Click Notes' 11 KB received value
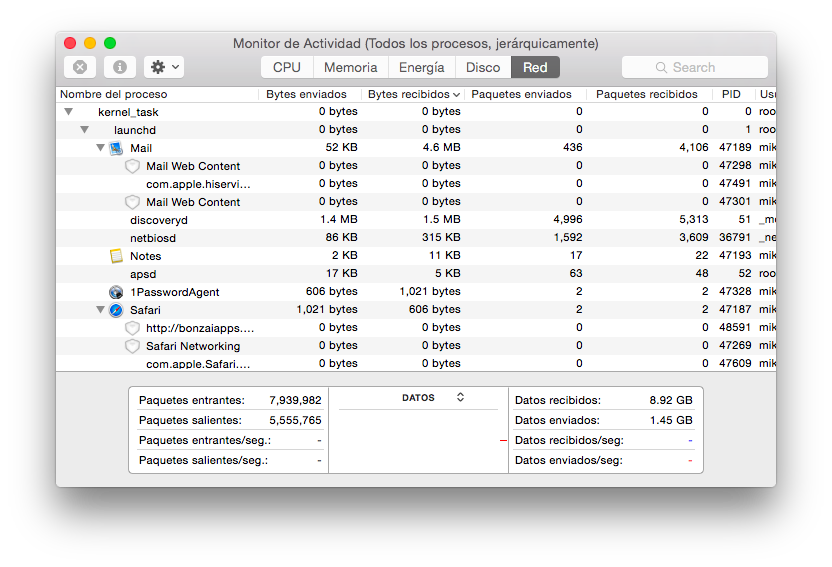Viewport: 832px width, 567px height. (x=445, y=256)
